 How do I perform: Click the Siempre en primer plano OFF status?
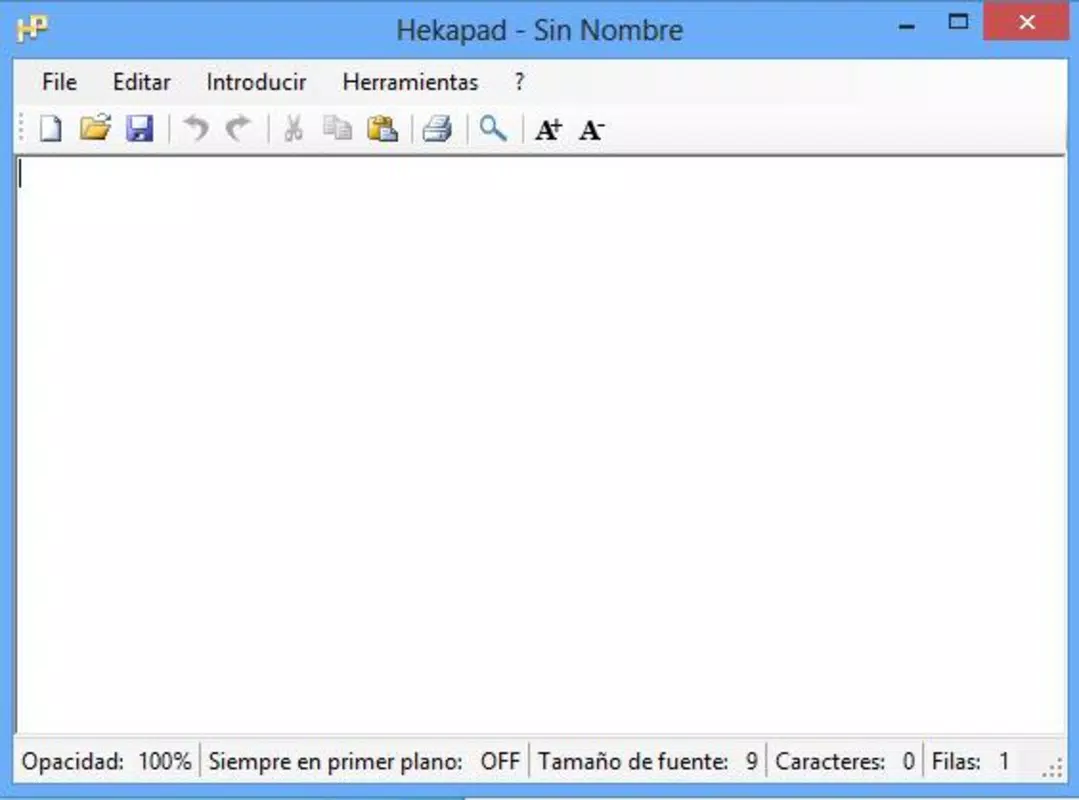tap(364, 761)
